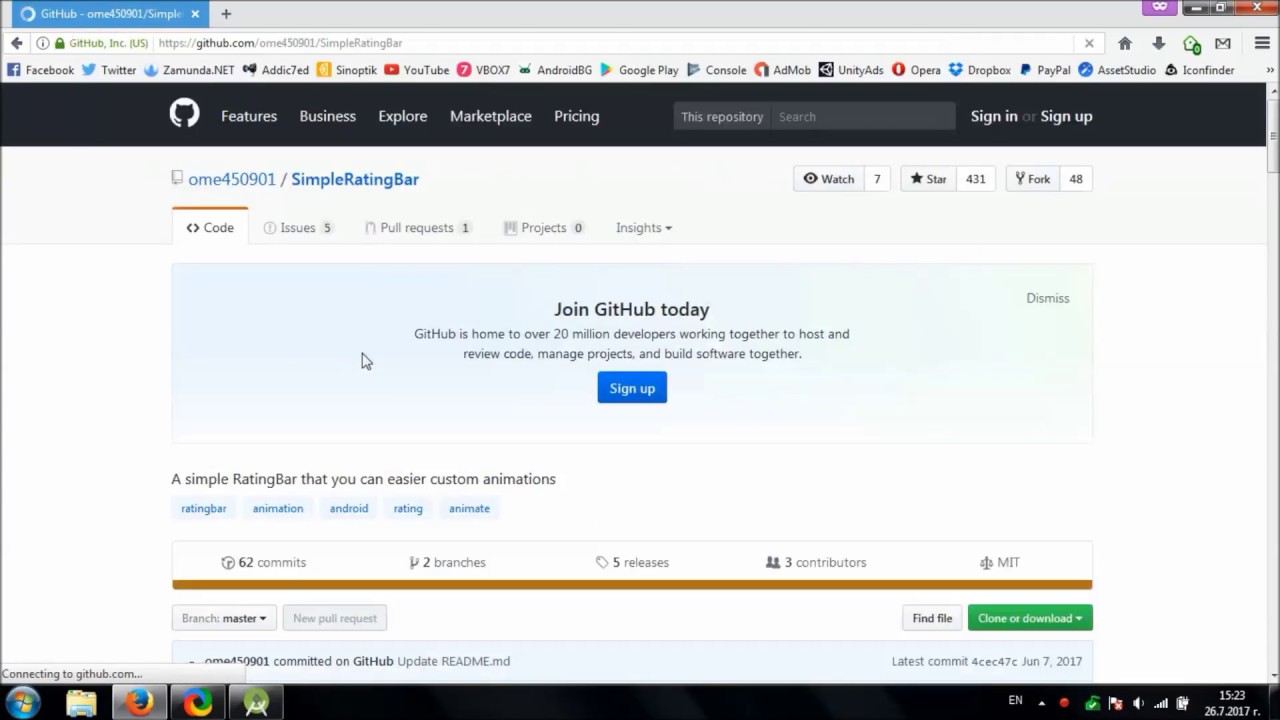Open the 62 commits link
1280x720 pixels.
point(264,562)
